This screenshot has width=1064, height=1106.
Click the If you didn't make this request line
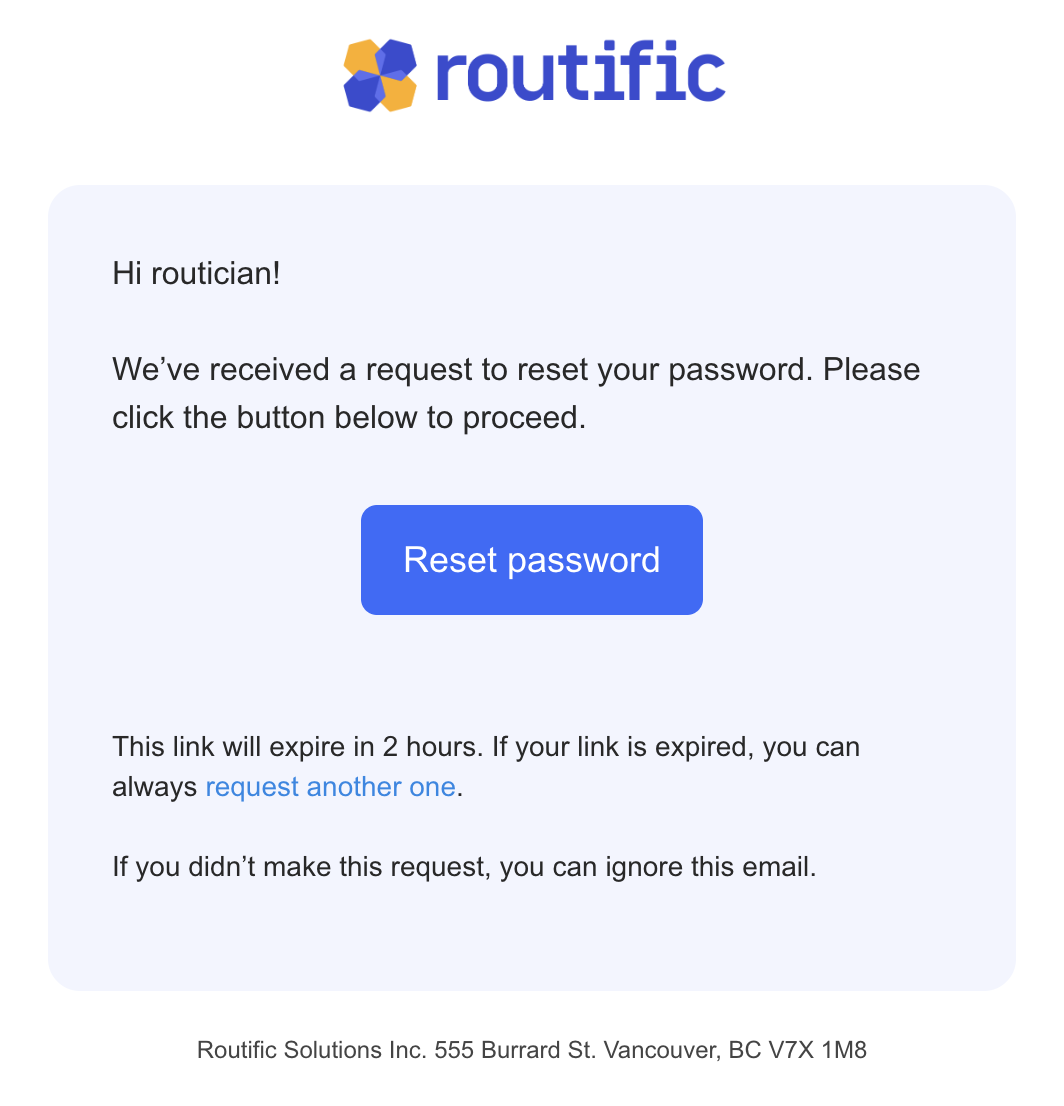pos(464,867)
